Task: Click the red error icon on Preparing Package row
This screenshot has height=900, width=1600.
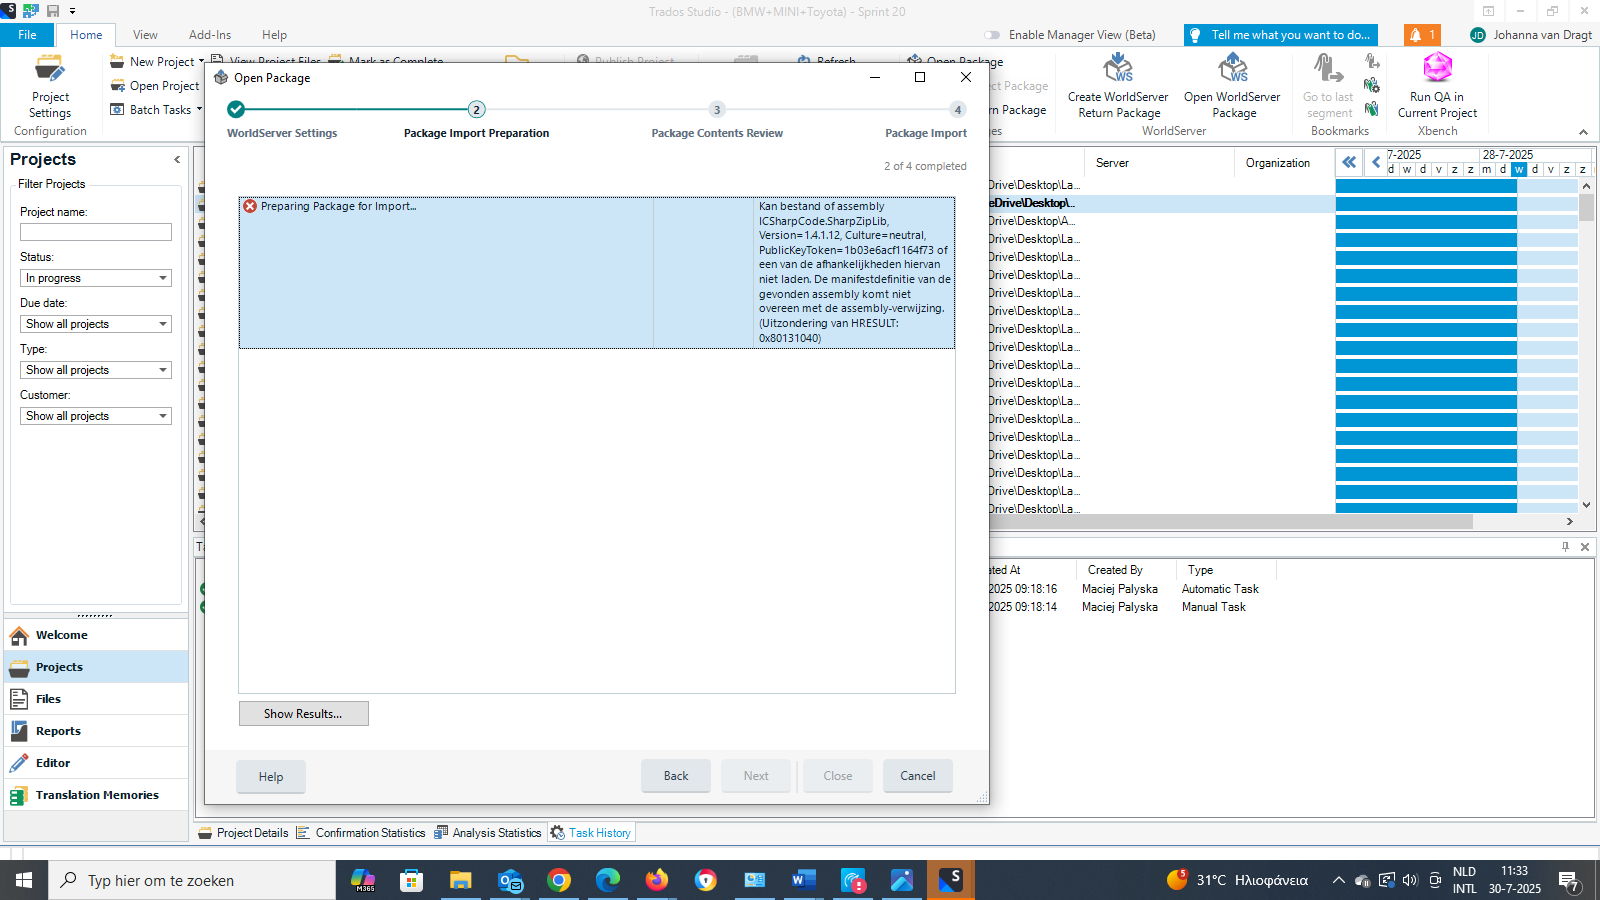Action: [250, 206]
